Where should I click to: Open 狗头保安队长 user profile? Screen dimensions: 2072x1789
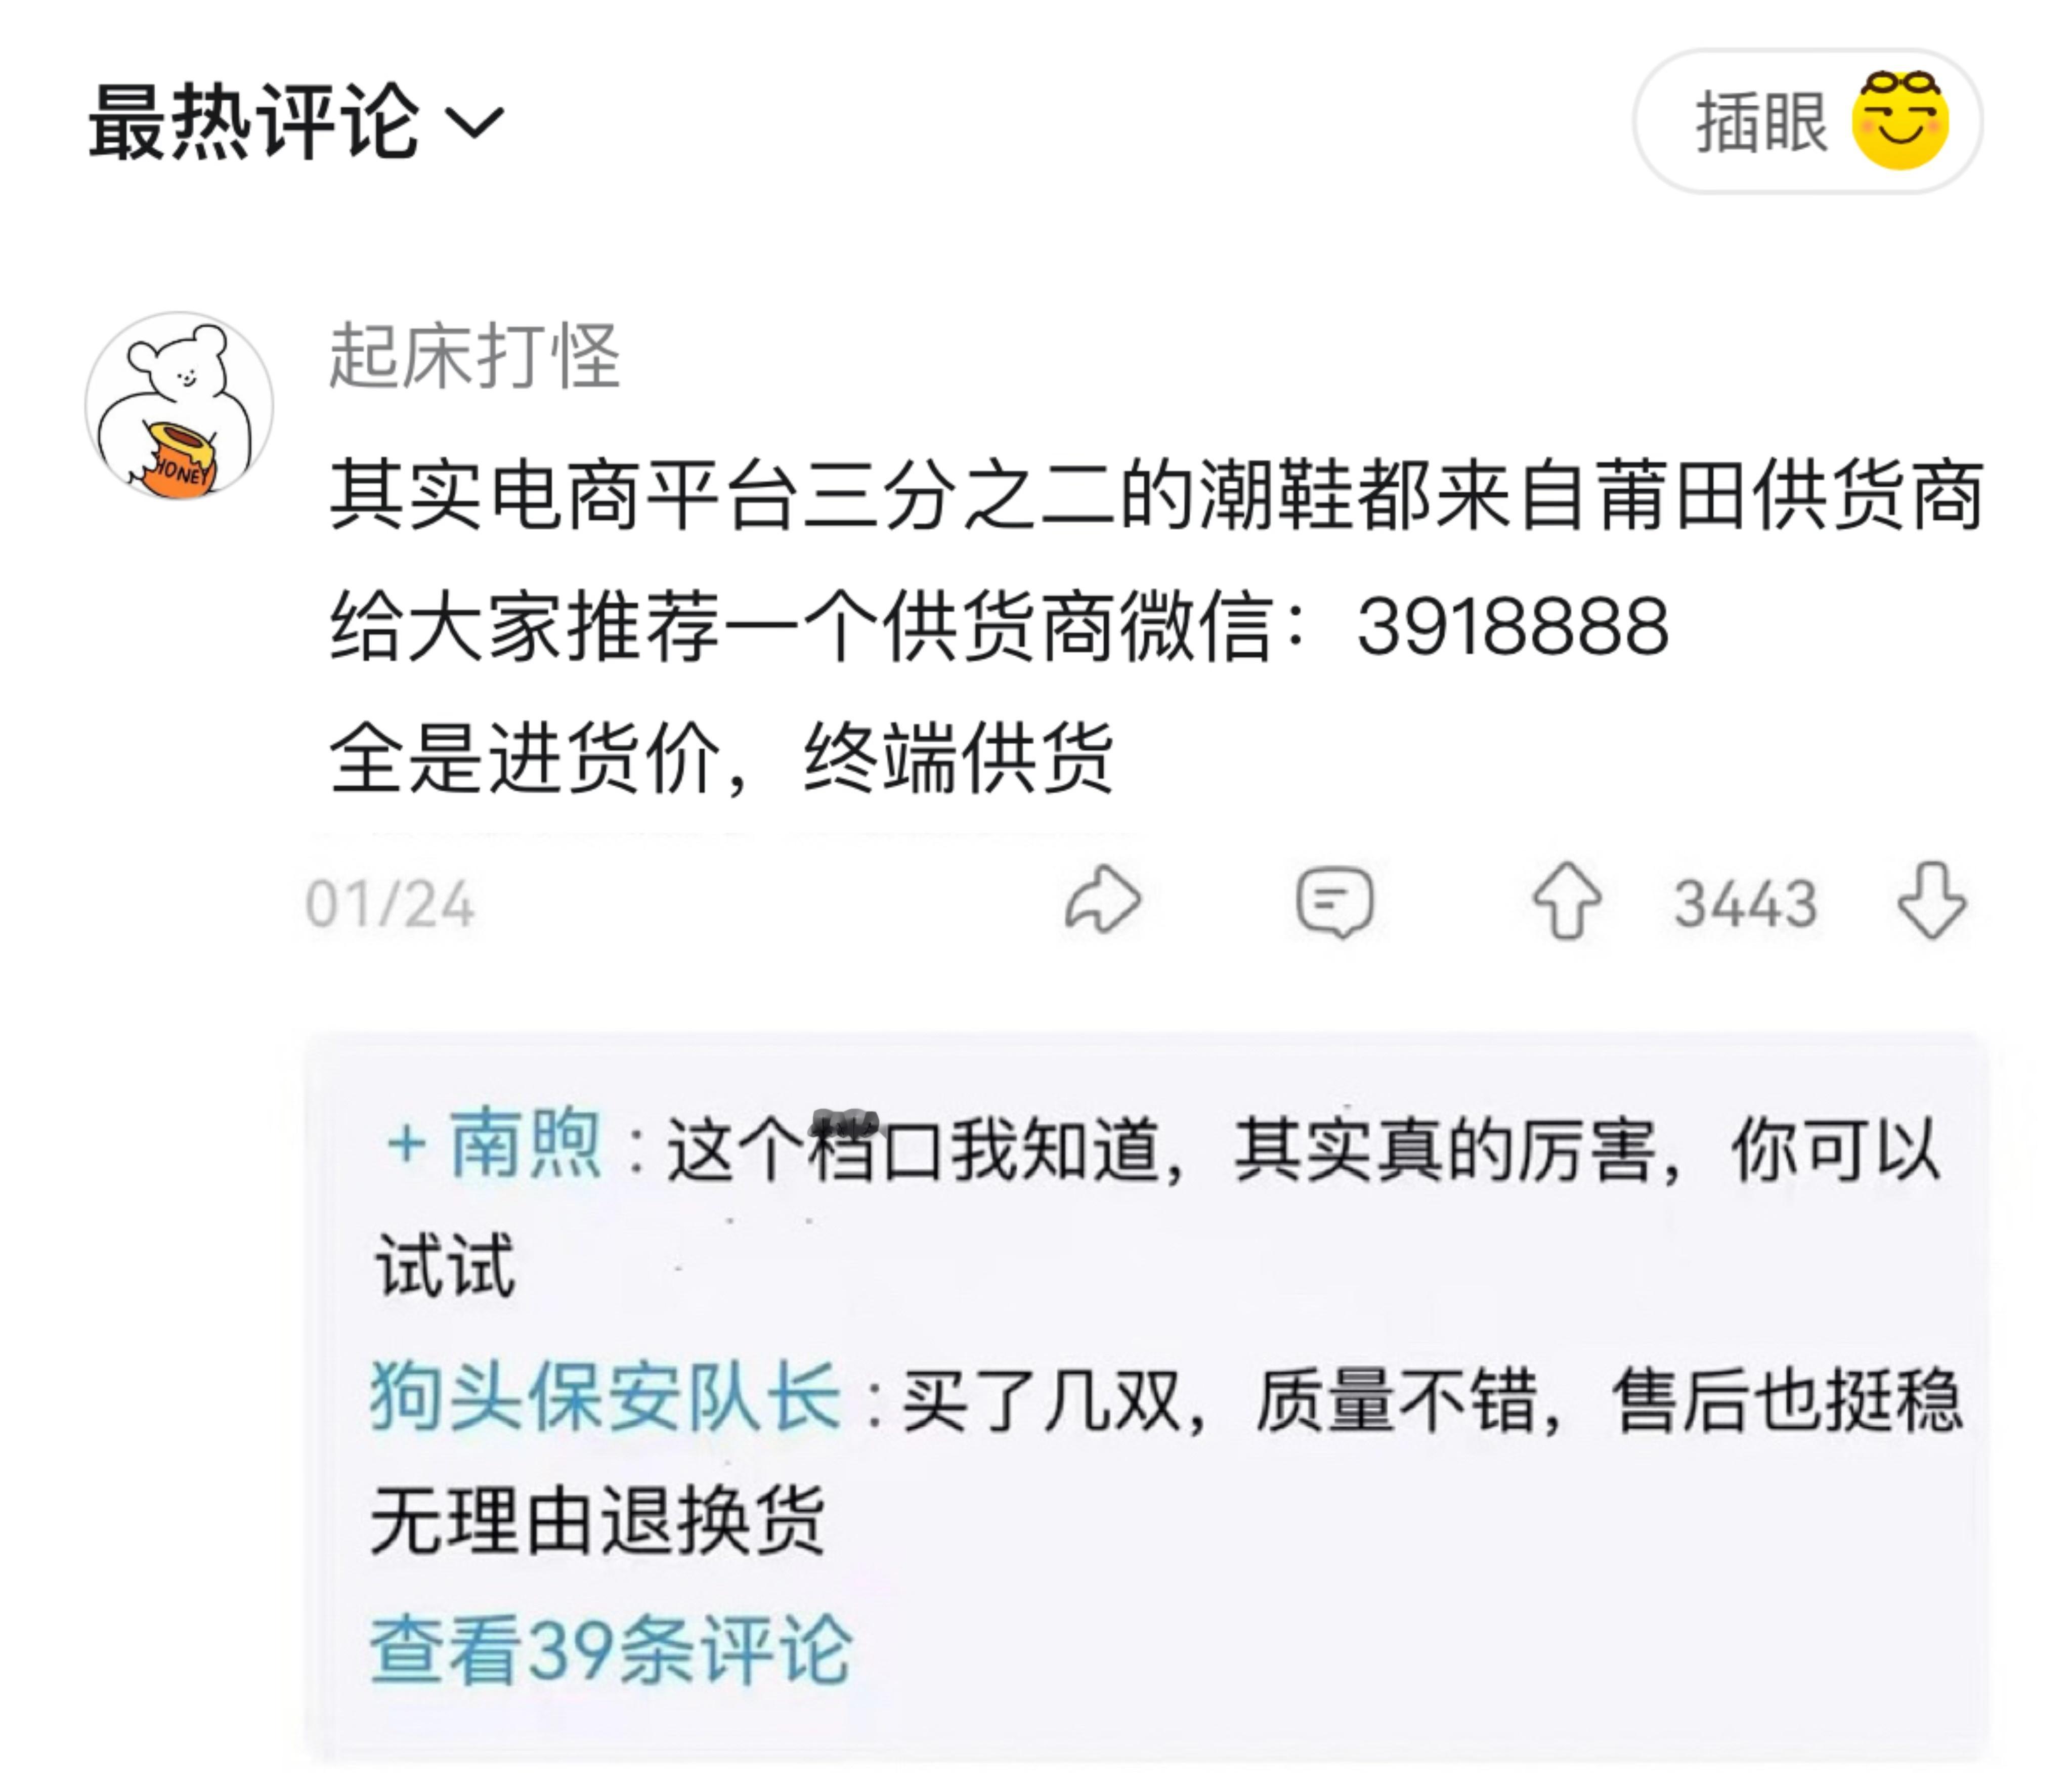click(605, 1398)
